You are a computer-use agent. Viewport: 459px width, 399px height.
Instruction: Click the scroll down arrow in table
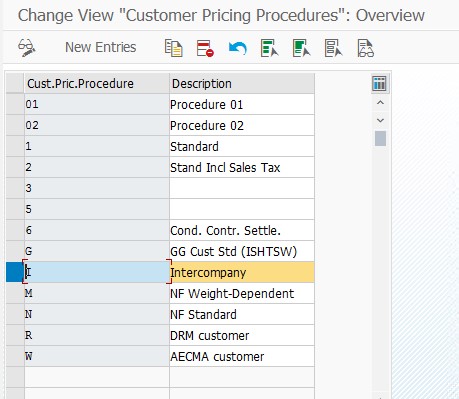coord(380,120)
